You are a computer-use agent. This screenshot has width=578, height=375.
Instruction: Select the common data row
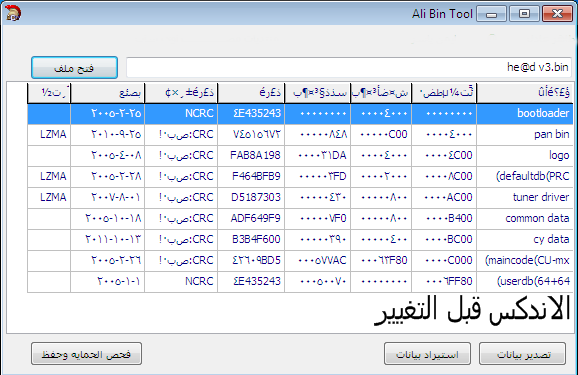pos(300,218)
